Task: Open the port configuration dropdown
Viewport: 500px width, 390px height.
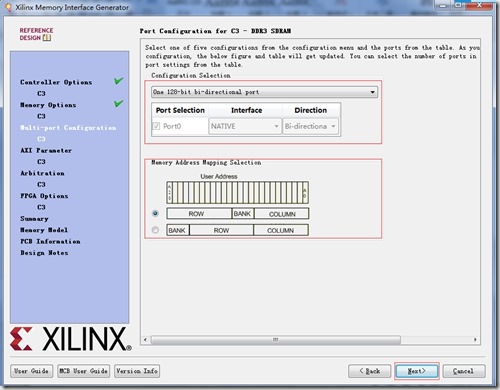Action: (264, 92)
